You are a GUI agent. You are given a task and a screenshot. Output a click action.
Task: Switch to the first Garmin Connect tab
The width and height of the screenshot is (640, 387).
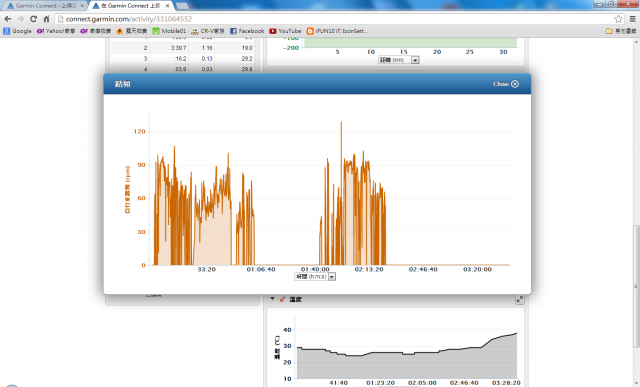click(x=45, y=6)
